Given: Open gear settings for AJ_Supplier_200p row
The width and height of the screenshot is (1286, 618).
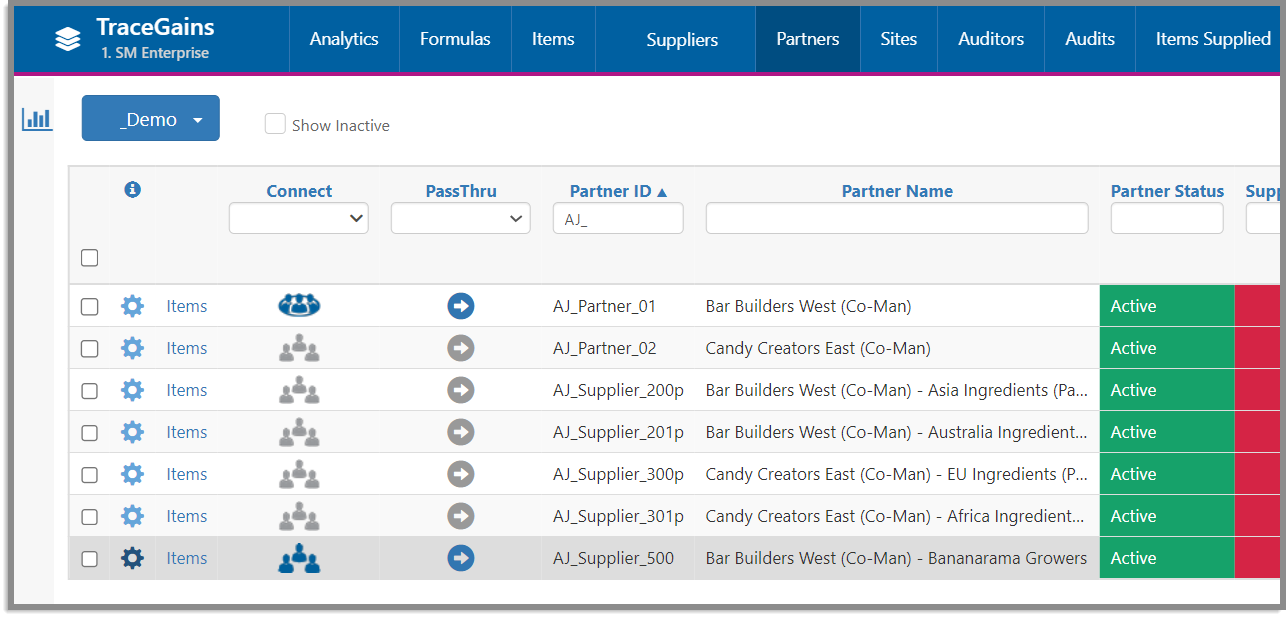Looking at the screenshot, I should (x=132, y=390).
